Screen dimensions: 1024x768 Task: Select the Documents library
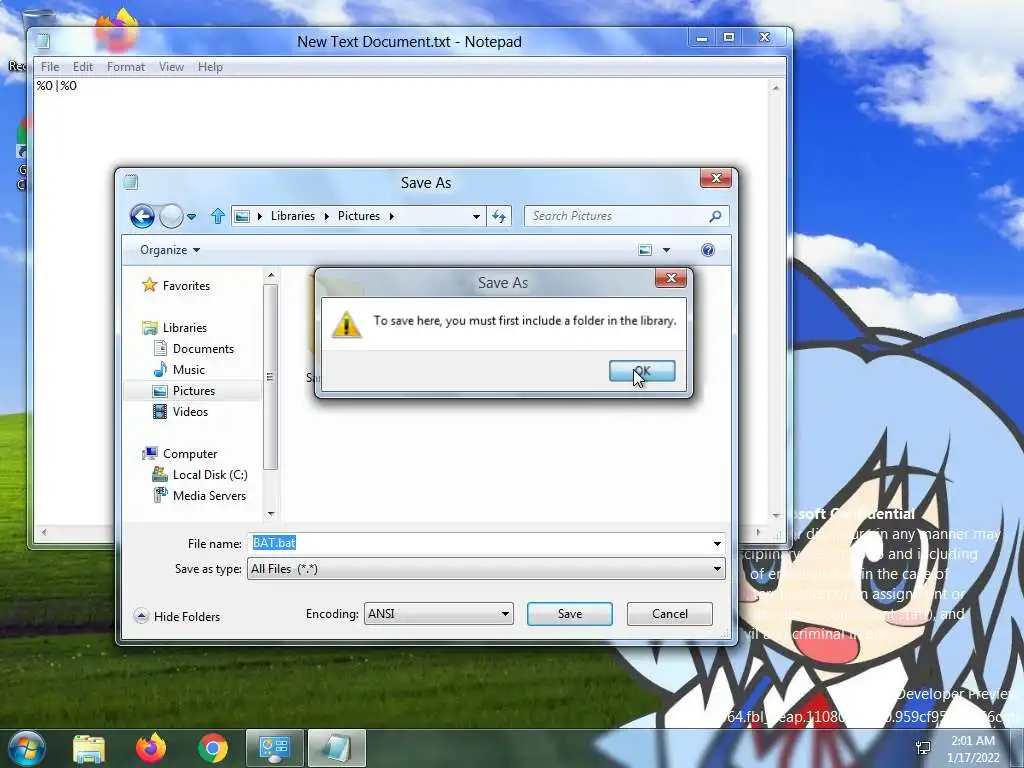(x=193, y=349)
